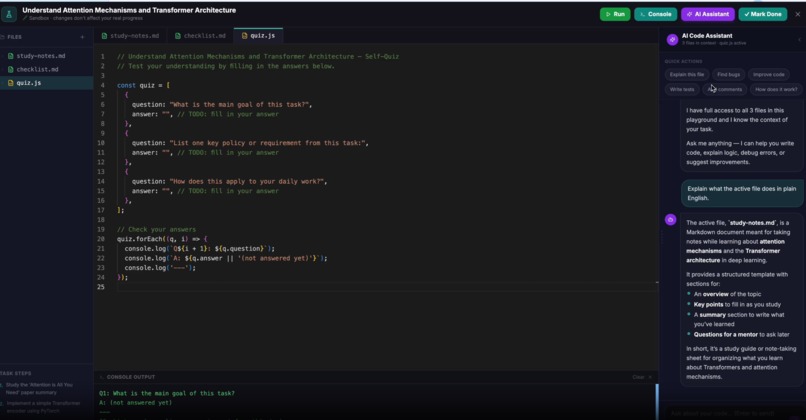Screen dimensions: 806x420
Task: Click the Write tests quick action
Action: pyautogui.click(x=682, y=89)
